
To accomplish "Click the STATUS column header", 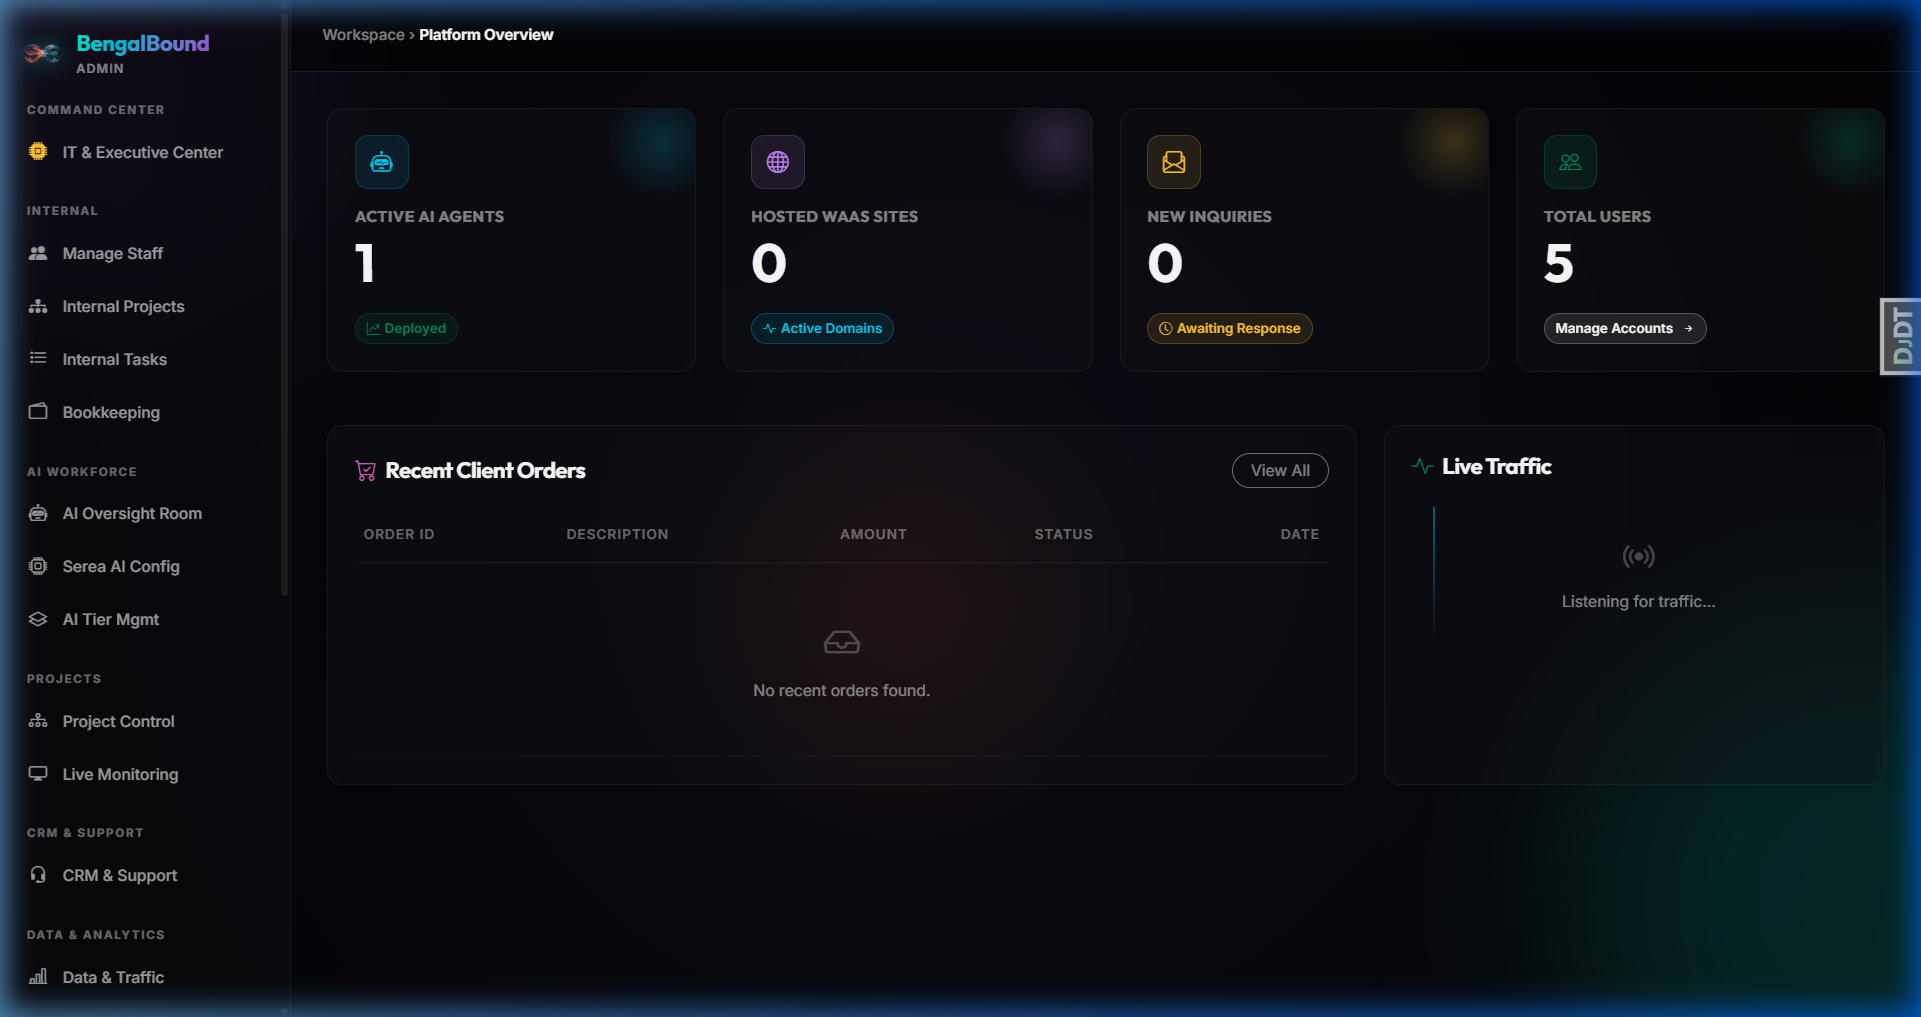I will point(1063,534).
